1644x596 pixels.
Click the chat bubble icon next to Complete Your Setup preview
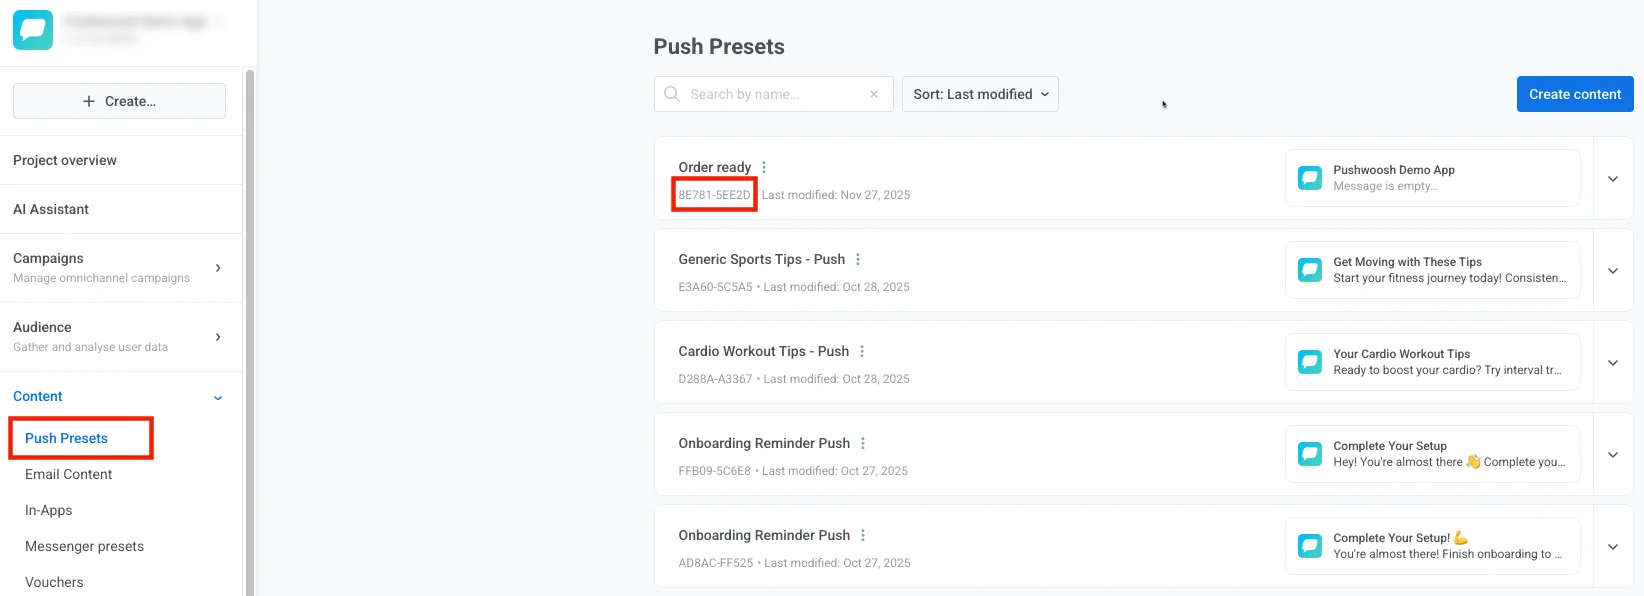click(x=1310, y=453)
